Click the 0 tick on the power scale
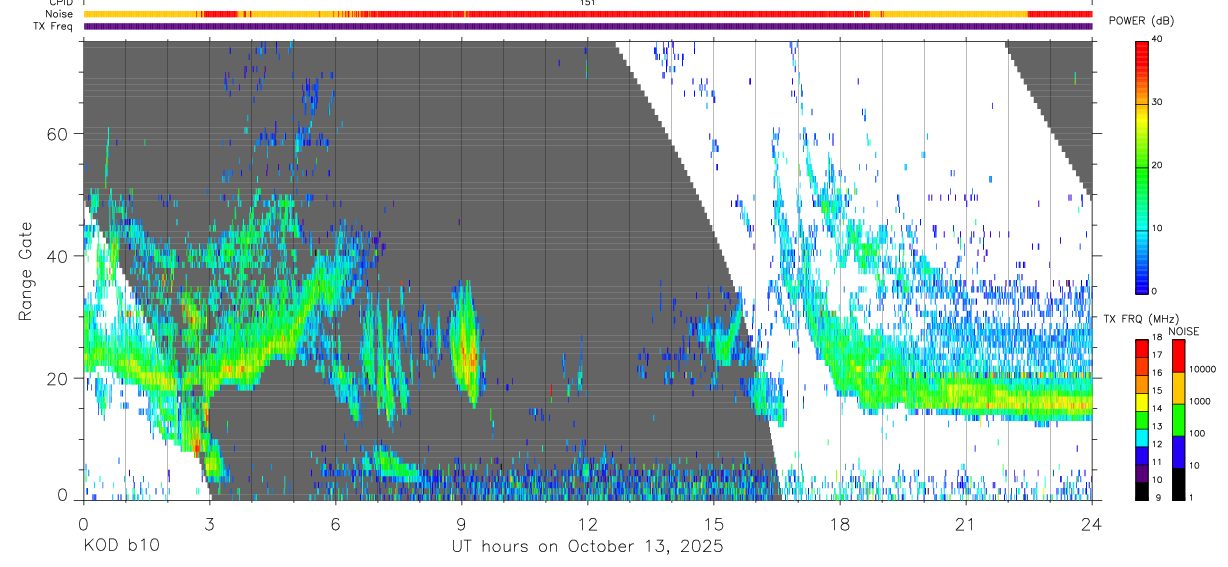Image resolution: width=1228 pixels, height=567 pixels. pos(1156,291)
